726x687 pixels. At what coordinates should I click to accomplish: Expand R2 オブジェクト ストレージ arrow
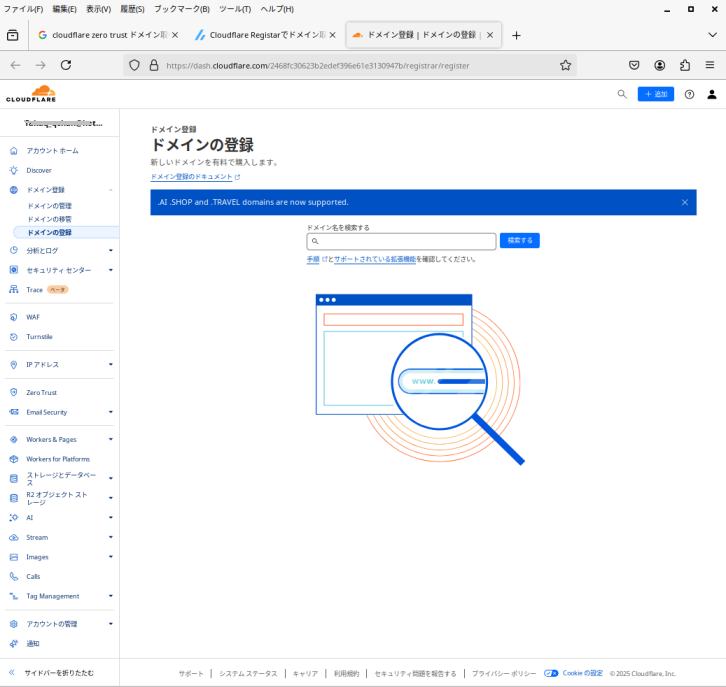click(111, 498)
